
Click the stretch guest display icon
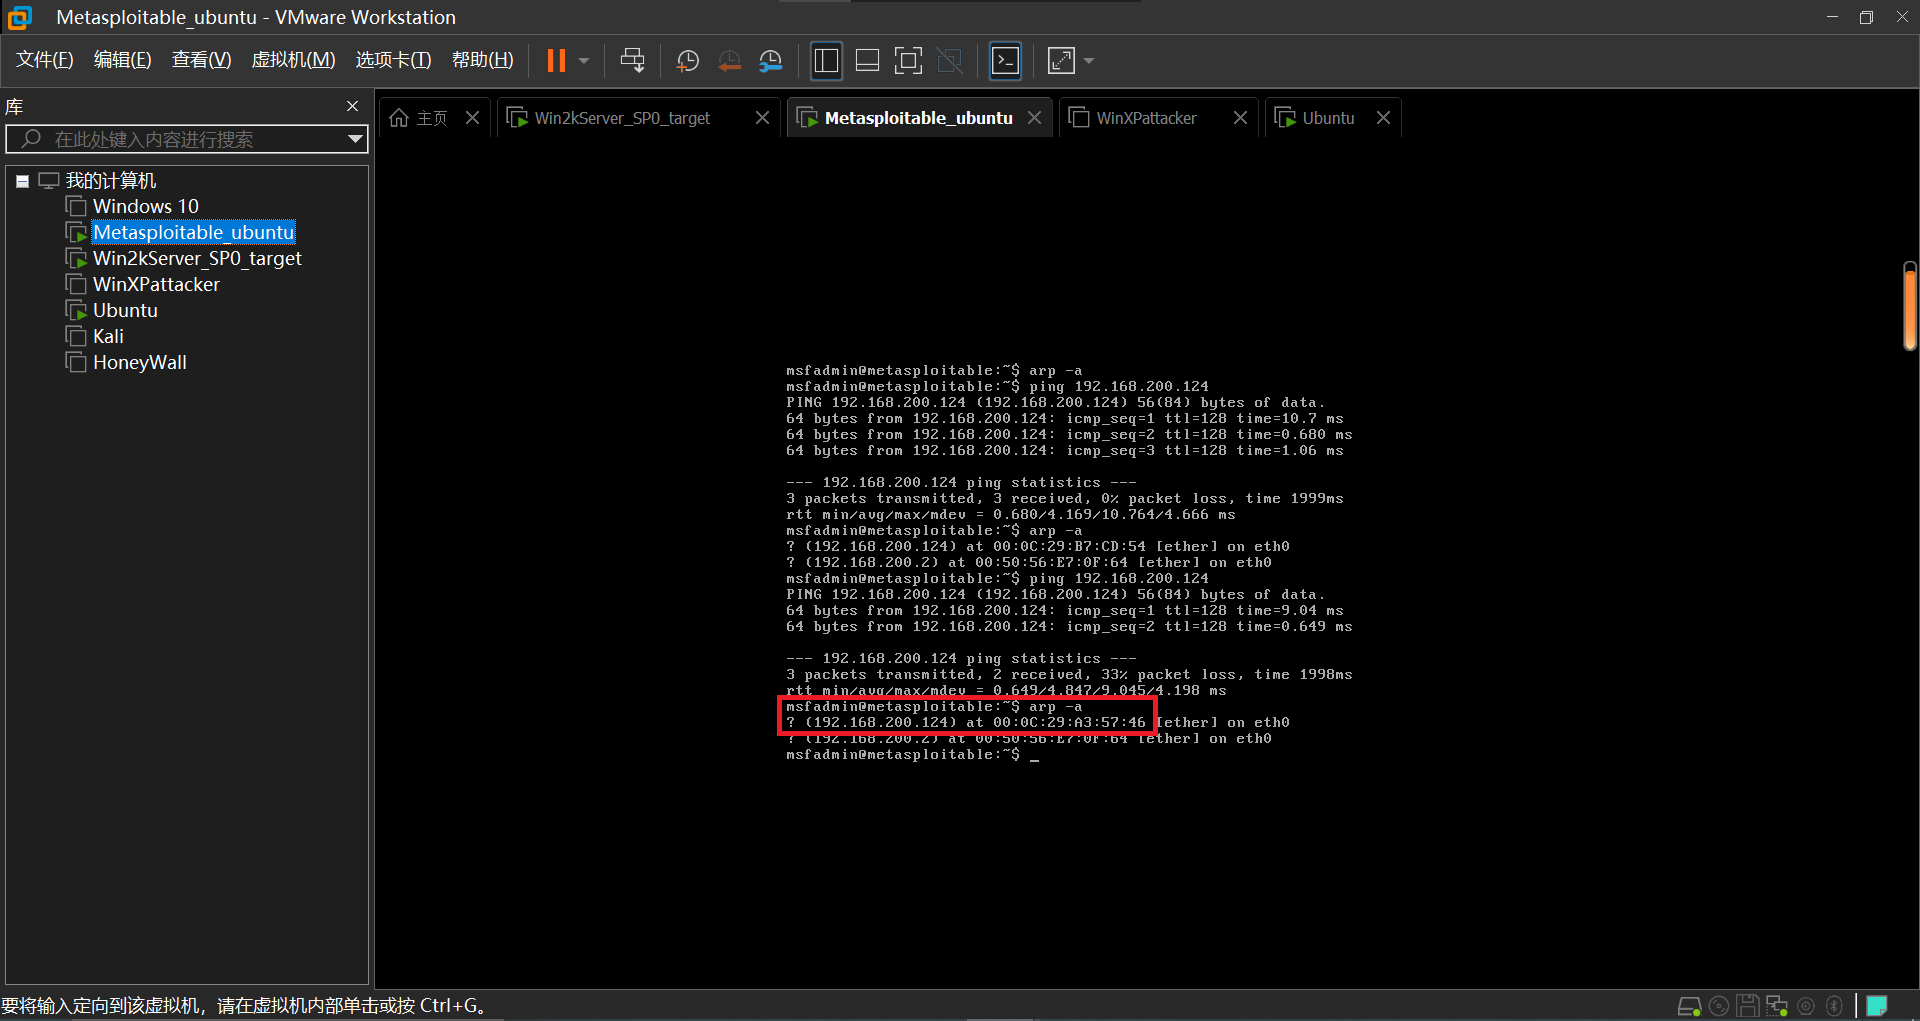1060,61
